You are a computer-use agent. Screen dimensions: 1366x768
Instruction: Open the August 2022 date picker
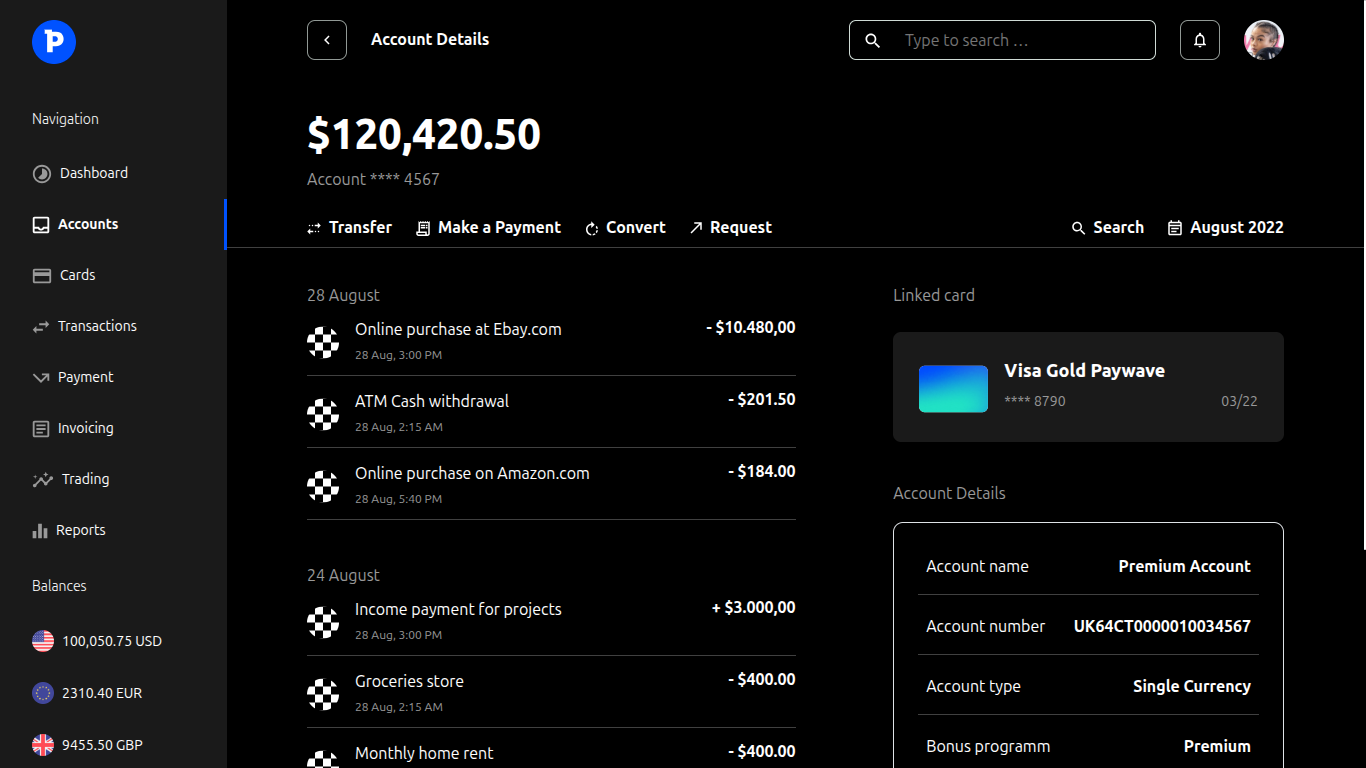coord(1225,228)
